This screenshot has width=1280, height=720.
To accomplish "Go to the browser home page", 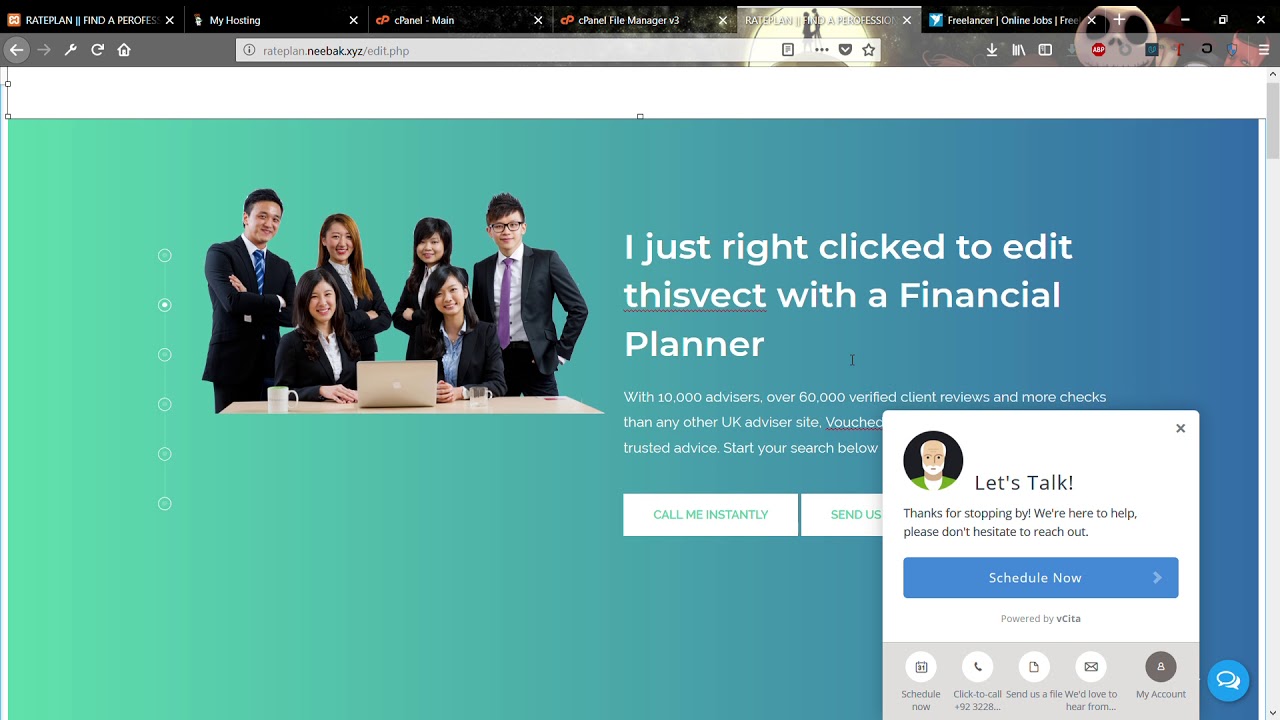I will pos(124,50).
